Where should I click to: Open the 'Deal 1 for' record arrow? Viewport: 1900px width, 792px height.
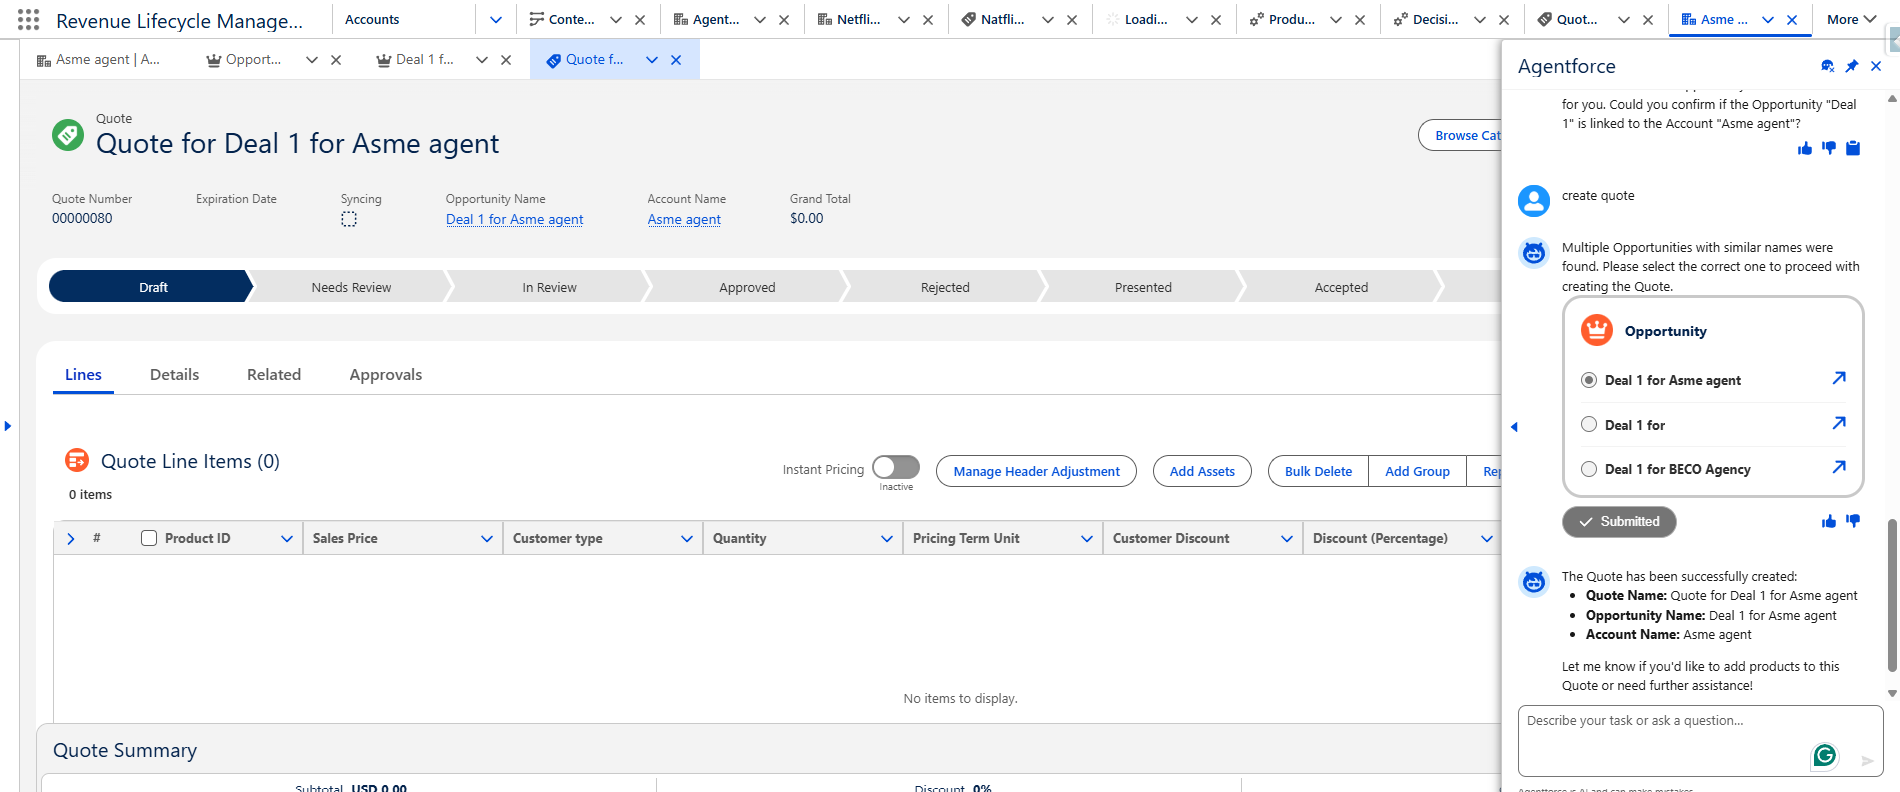[x=1839, y=423]
